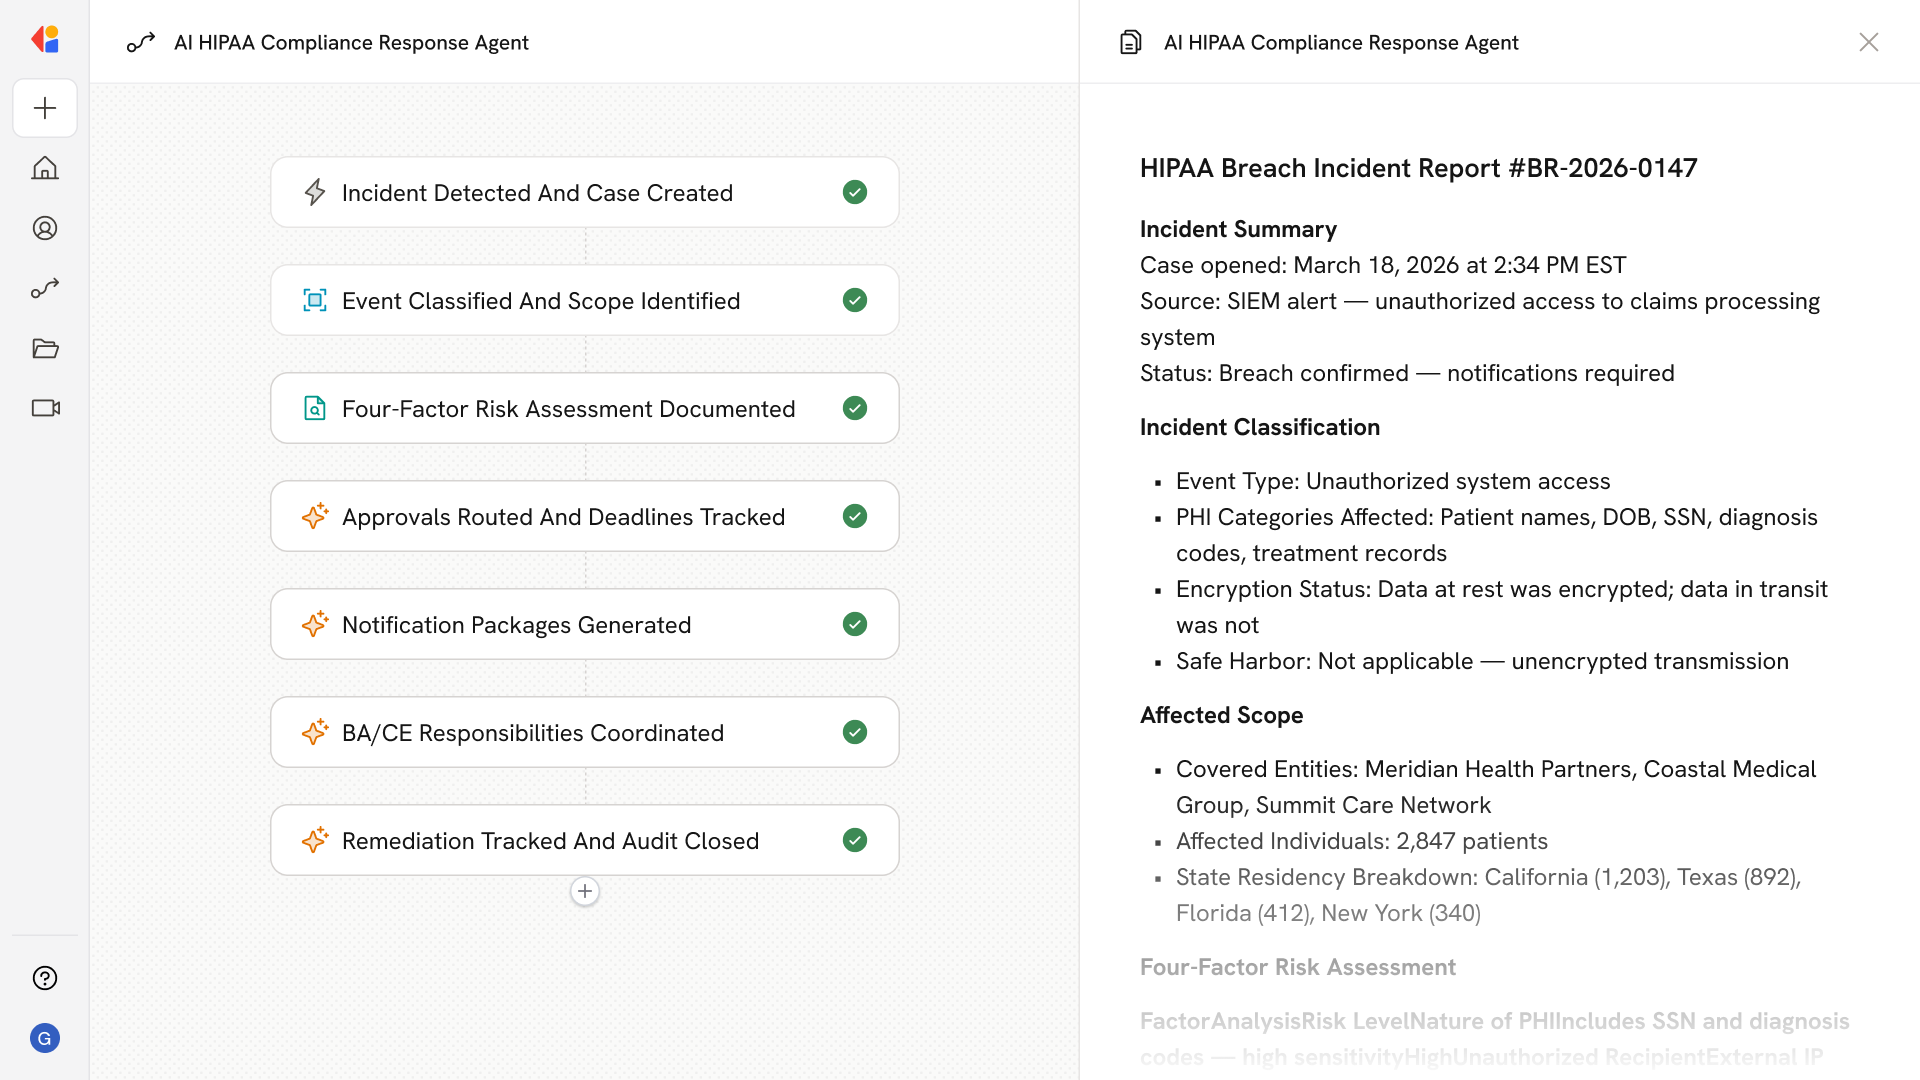1920x1080 pixels.
Task: Add a new step below Remediation node
Action: (x=585, y=891)
